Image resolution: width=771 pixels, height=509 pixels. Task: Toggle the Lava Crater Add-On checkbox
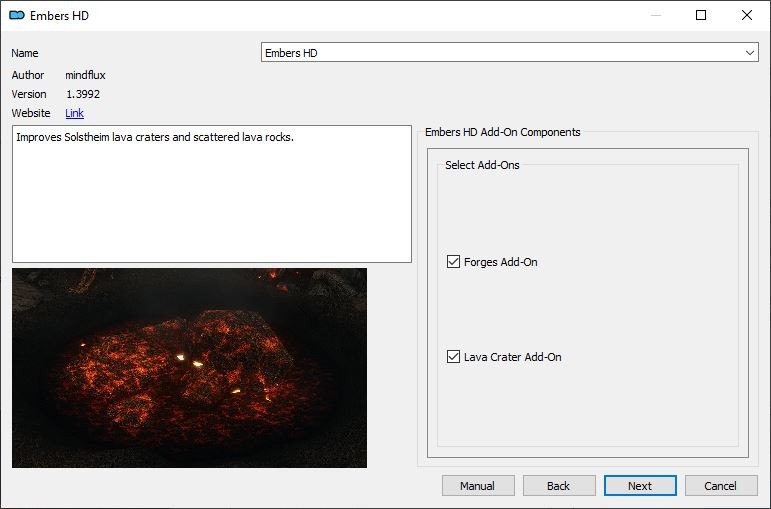click(x=453, y=357)
